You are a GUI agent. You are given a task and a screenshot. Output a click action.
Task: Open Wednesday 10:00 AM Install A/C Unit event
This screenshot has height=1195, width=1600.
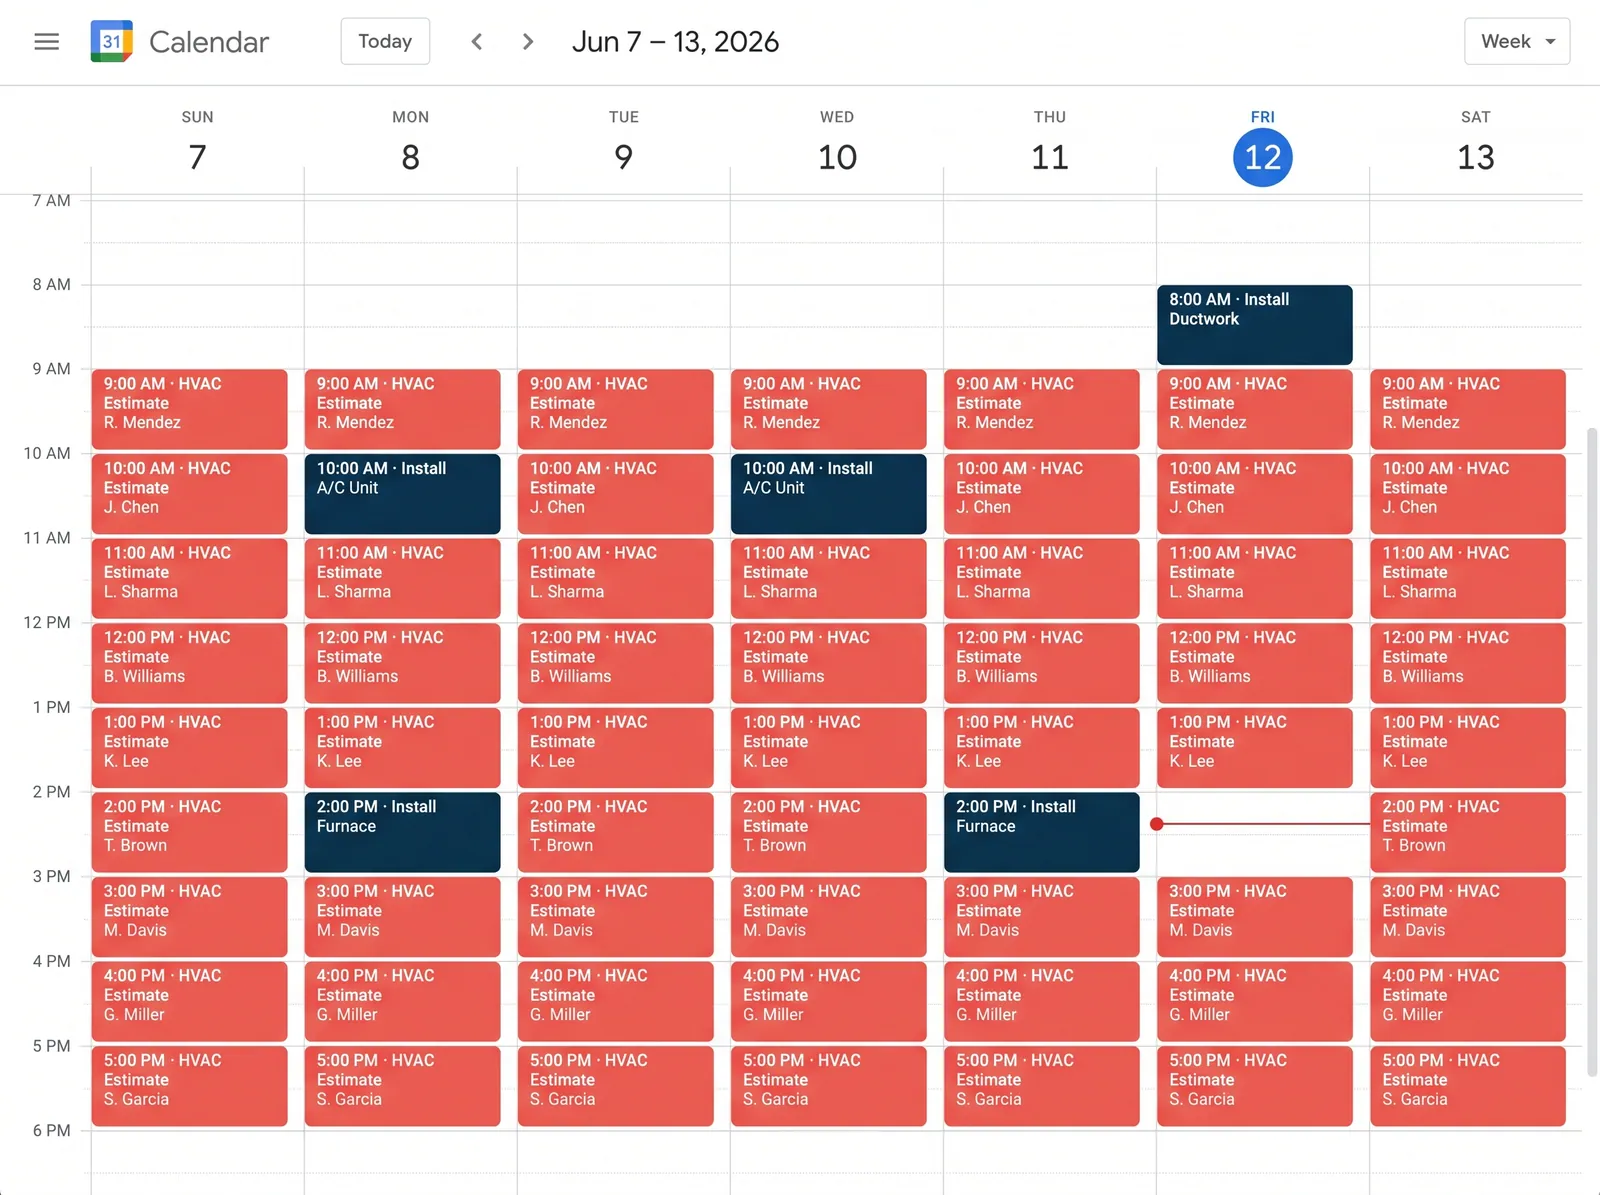click(x=829, y=494)
